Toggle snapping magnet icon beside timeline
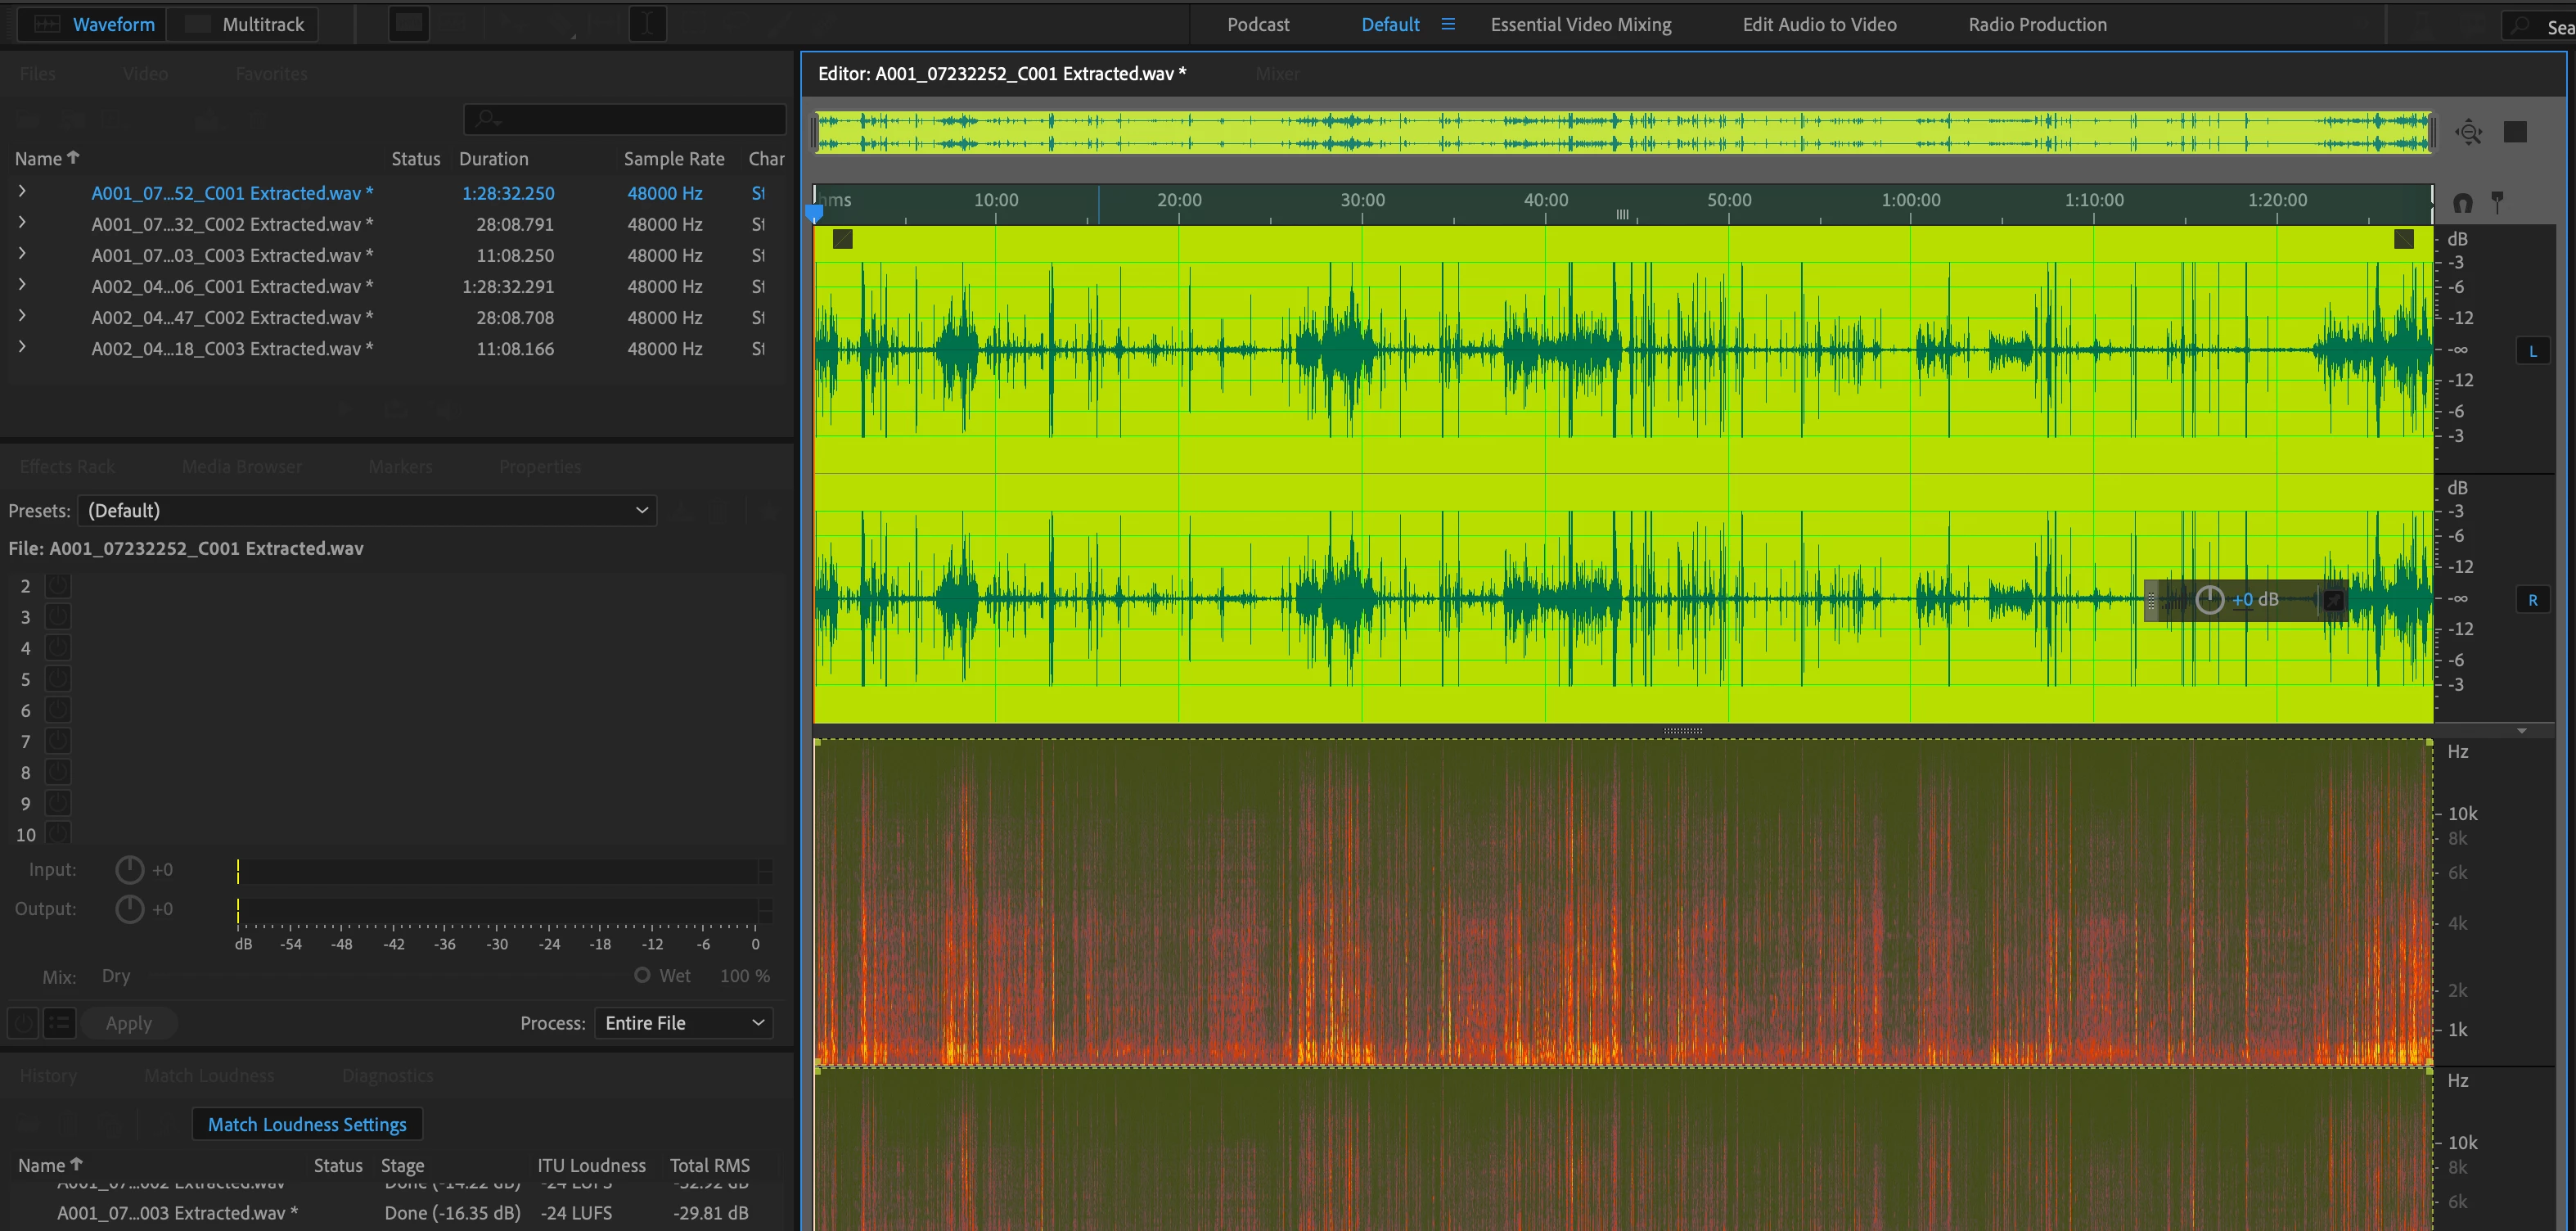The height and width of the screenshot is (1231, 2576). [x=2462, y=203]
